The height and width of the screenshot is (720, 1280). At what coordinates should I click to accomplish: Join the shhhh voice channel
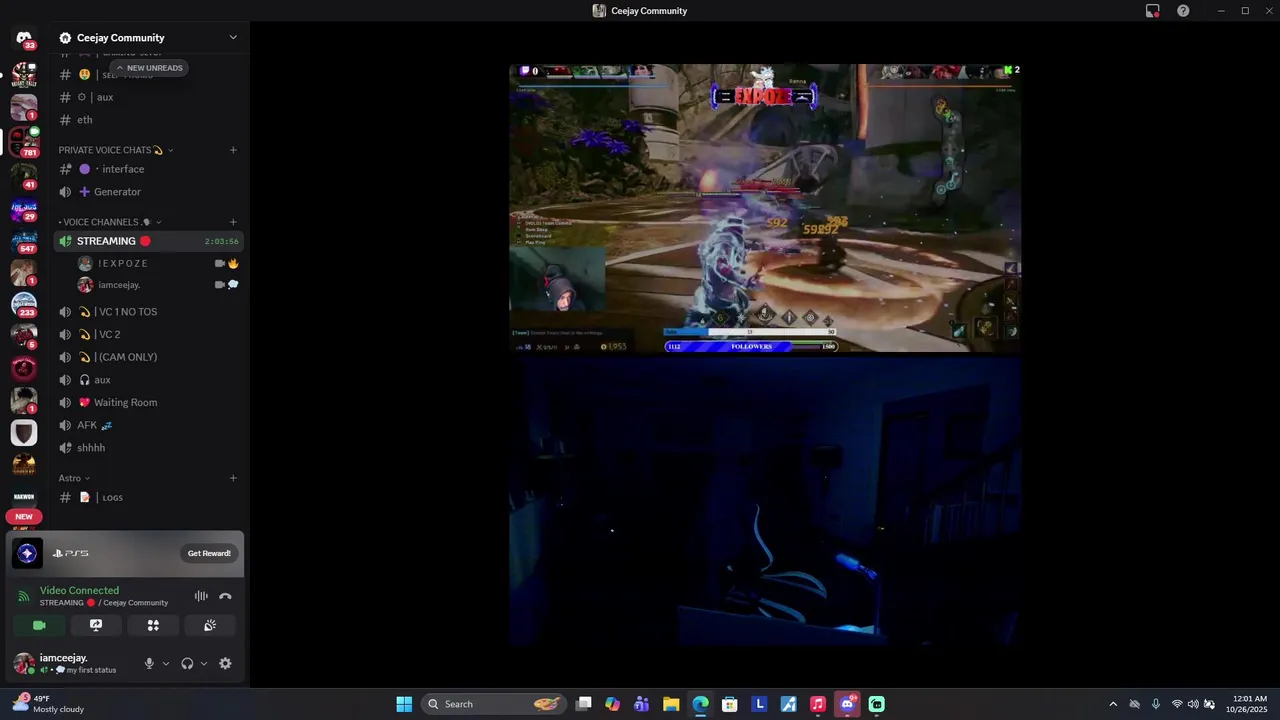coord(149,448)
